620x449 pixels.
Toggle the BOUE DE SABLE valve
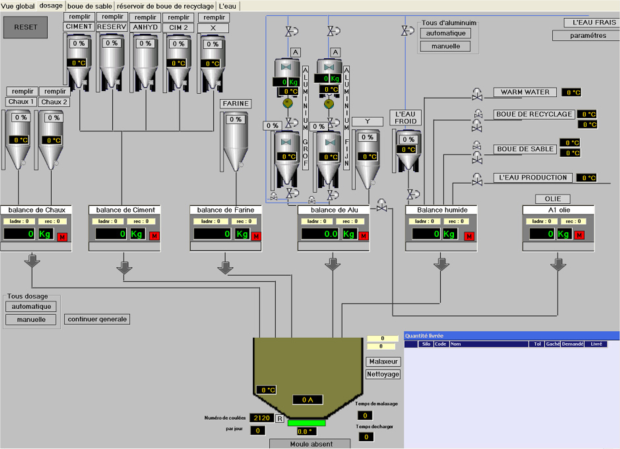point(477,158)
